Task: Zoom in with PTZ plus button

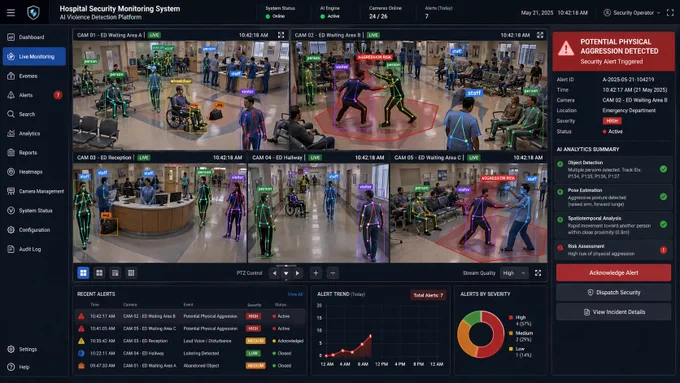Action: click(x=316, y=273)
